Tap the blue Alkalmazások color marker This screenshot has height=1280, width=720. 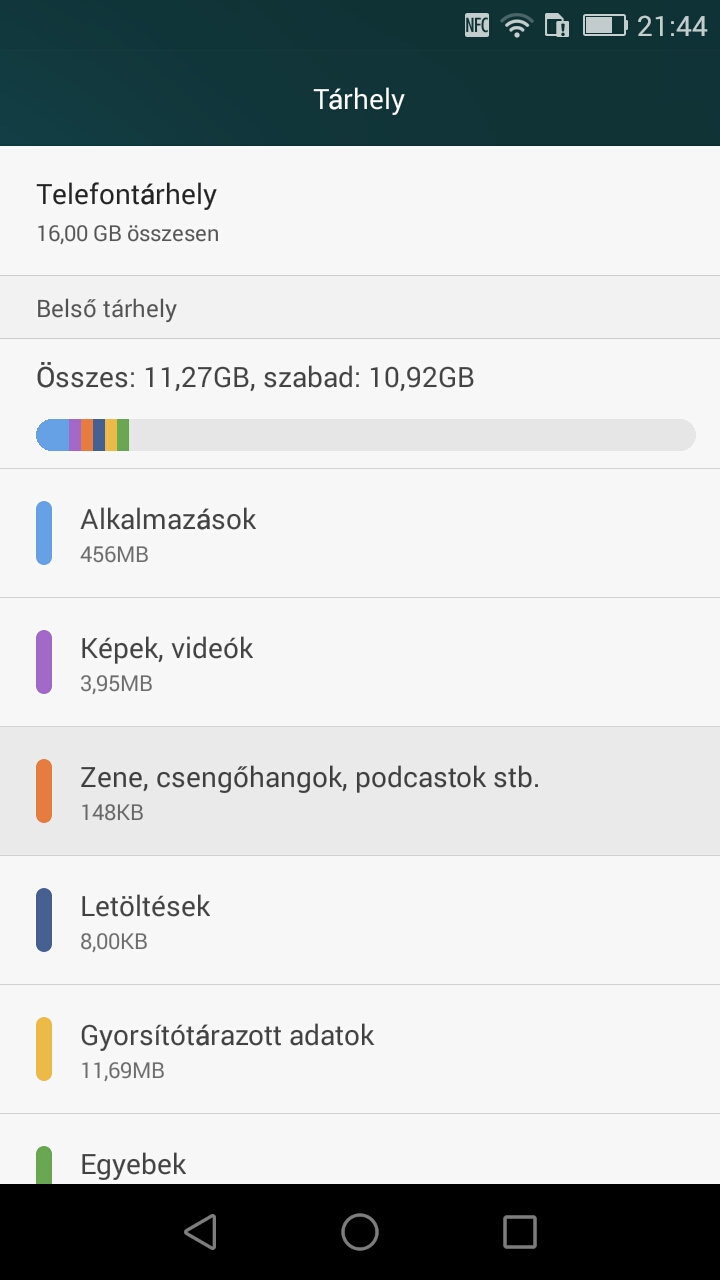point(44,533)
